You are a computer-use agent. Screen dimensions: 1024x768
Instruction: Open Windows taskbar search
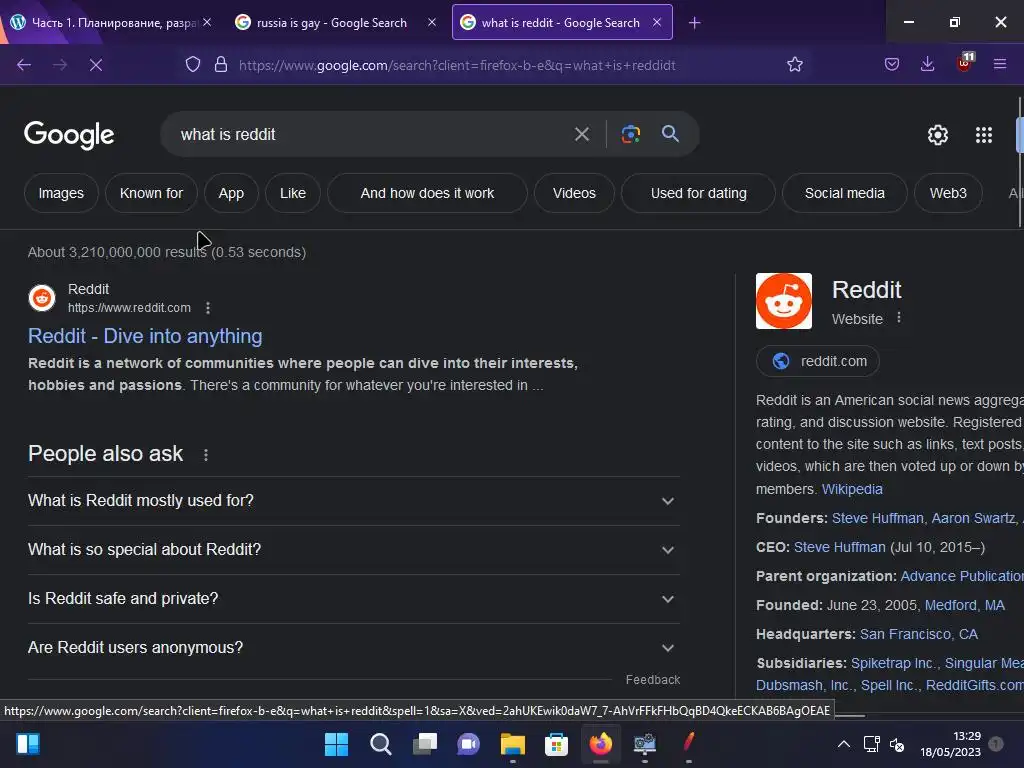tap(381, 744)
